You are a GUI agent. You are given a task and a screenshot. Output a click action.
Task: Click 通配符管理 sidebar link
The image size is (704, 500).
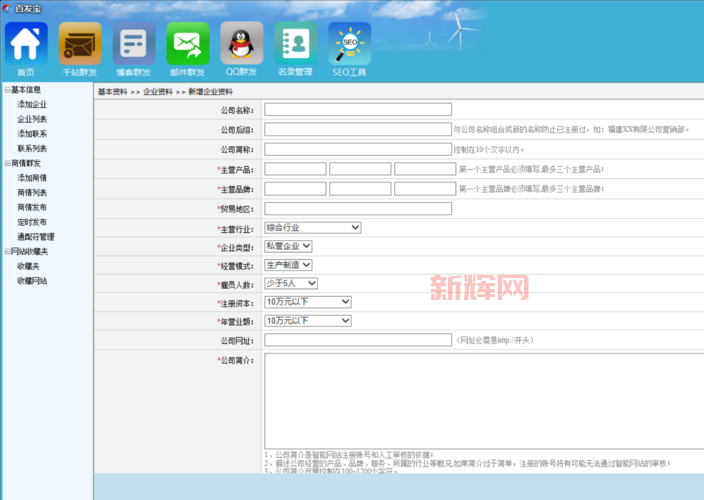(35, 237)
